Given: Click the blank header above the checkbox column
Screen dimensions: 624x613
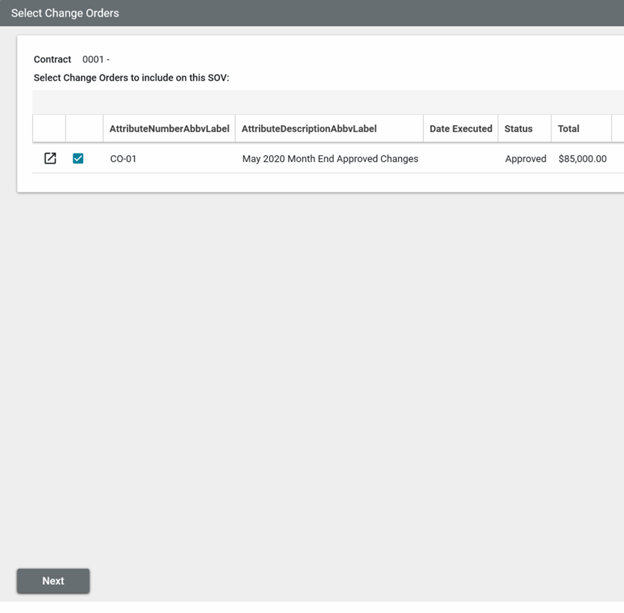Looking at the screenshot, I should (x=84, y=129).
